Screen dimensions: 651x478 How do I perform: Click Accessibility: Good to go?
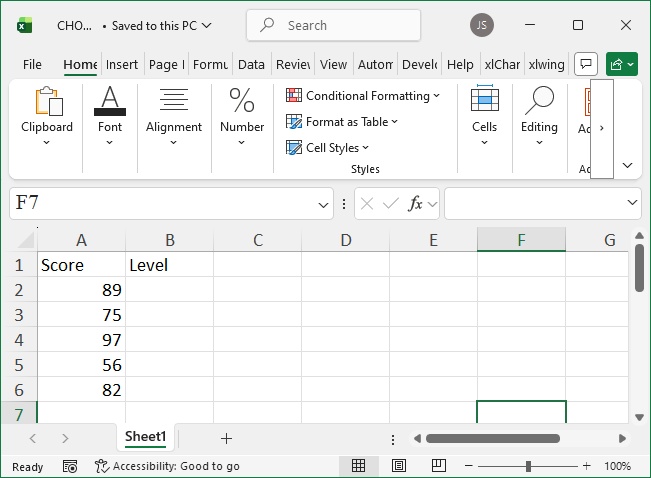click(x=167, y=466)
